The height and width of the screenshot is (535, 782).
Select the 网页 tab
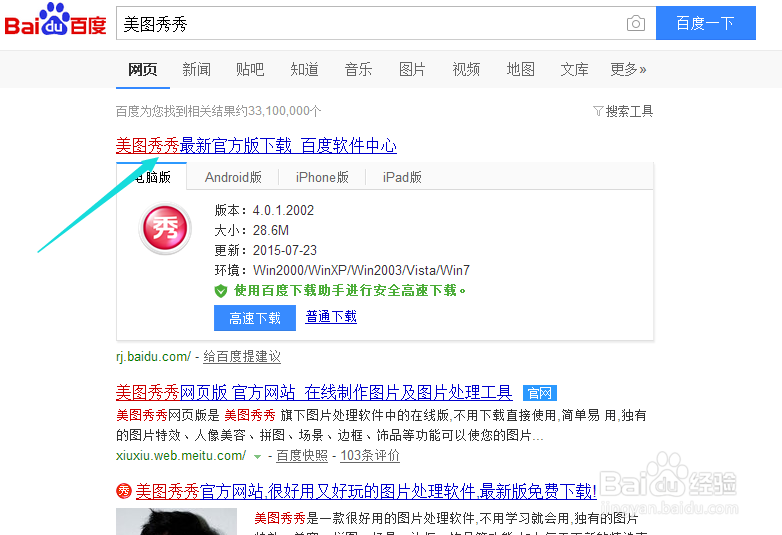tap(143, 70)
